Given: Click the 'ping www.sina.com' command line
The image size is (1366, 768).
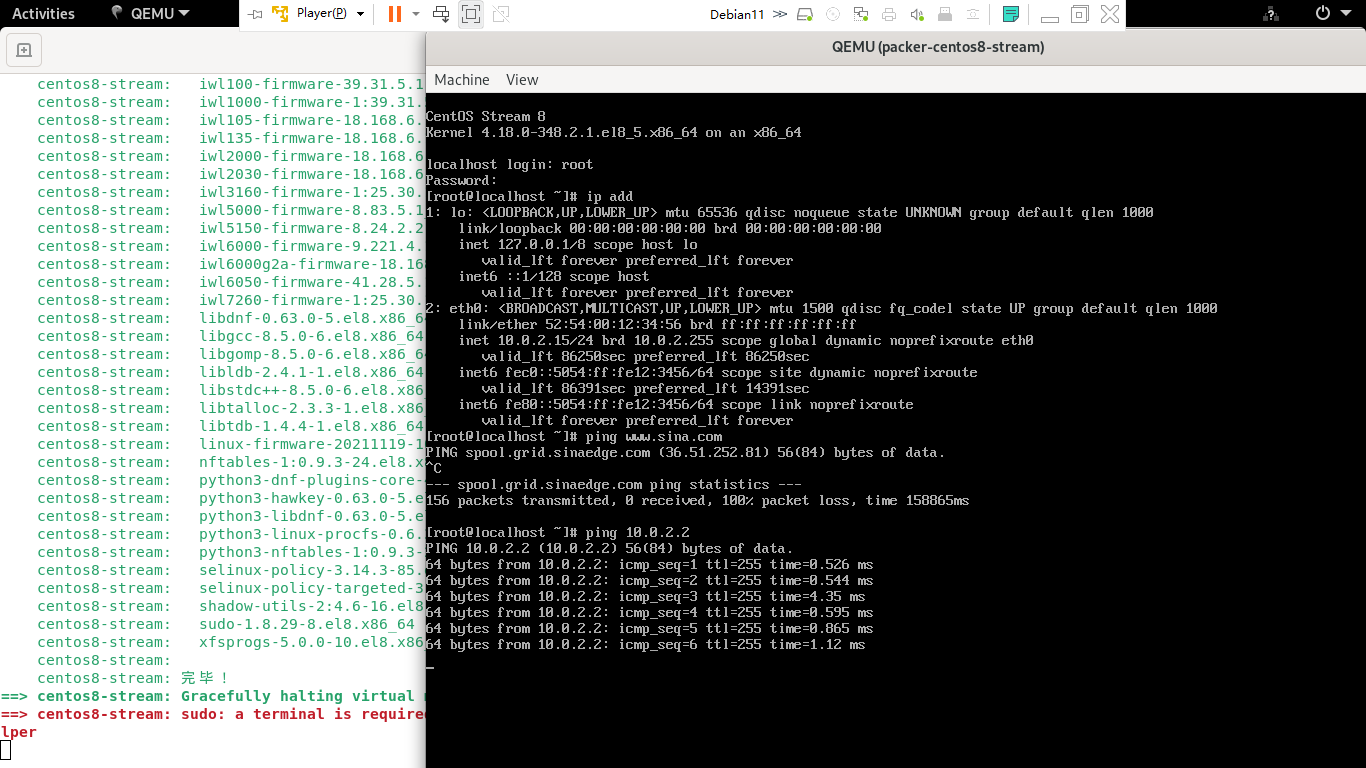Looking at the screenshot, I should [x=574, y=437].
